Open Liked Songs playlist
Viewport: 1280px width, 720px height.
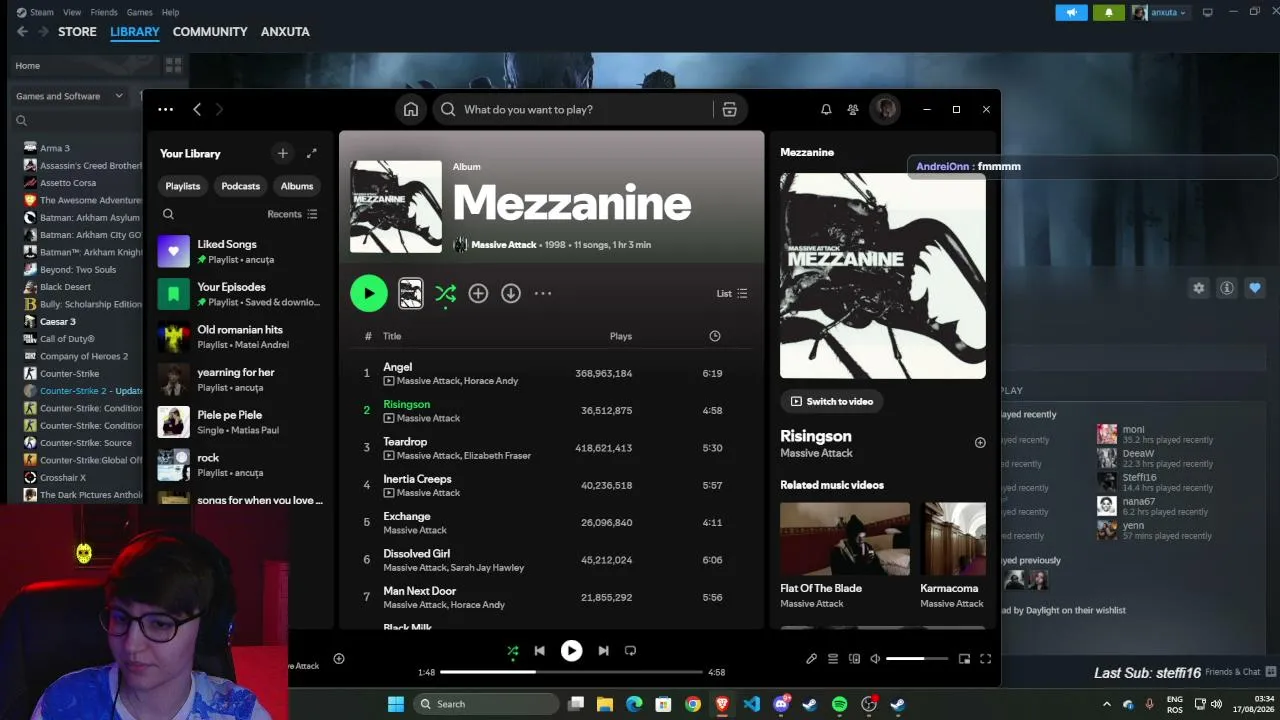click(x=240, y=251)
